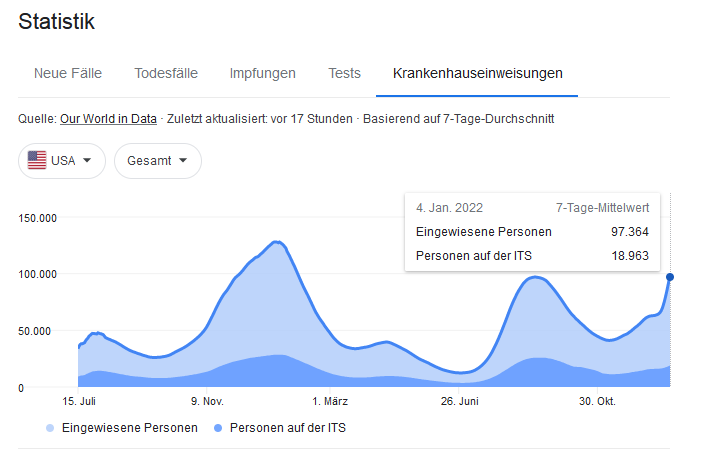
Task: Click the light blue legend dot for Eingewiesene Personen
Action: click(51, 428)
